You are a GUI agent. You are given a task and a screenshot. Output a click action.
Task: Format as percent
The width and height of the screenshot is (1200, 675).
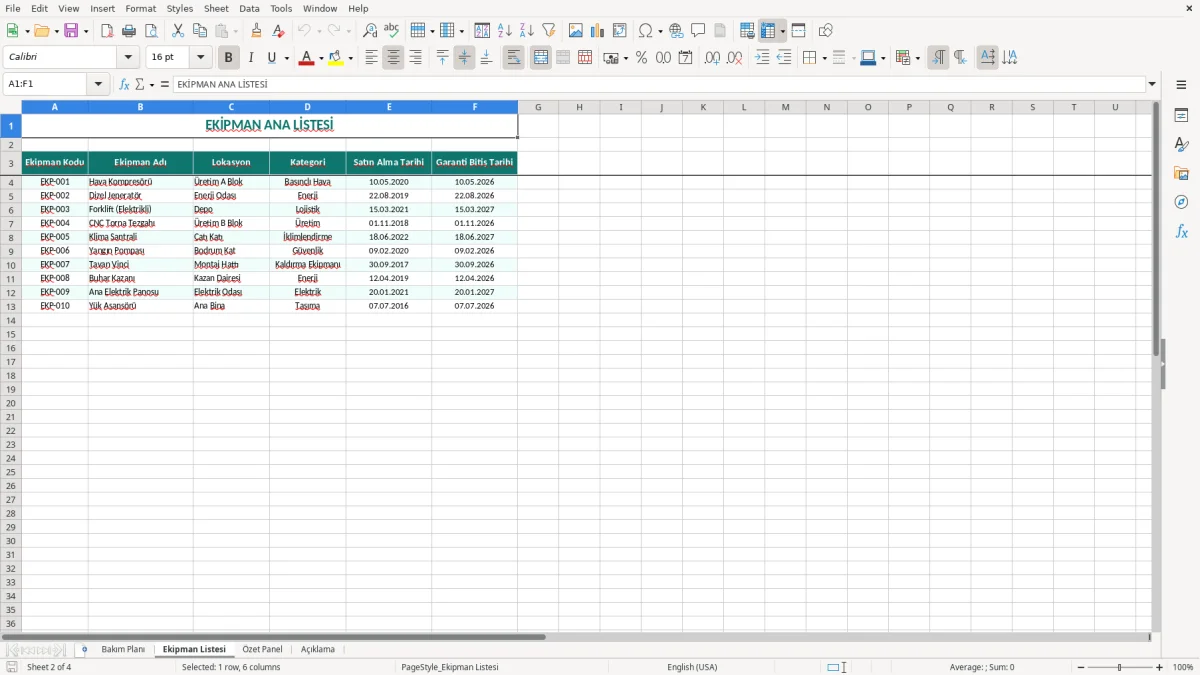point(641,58)
